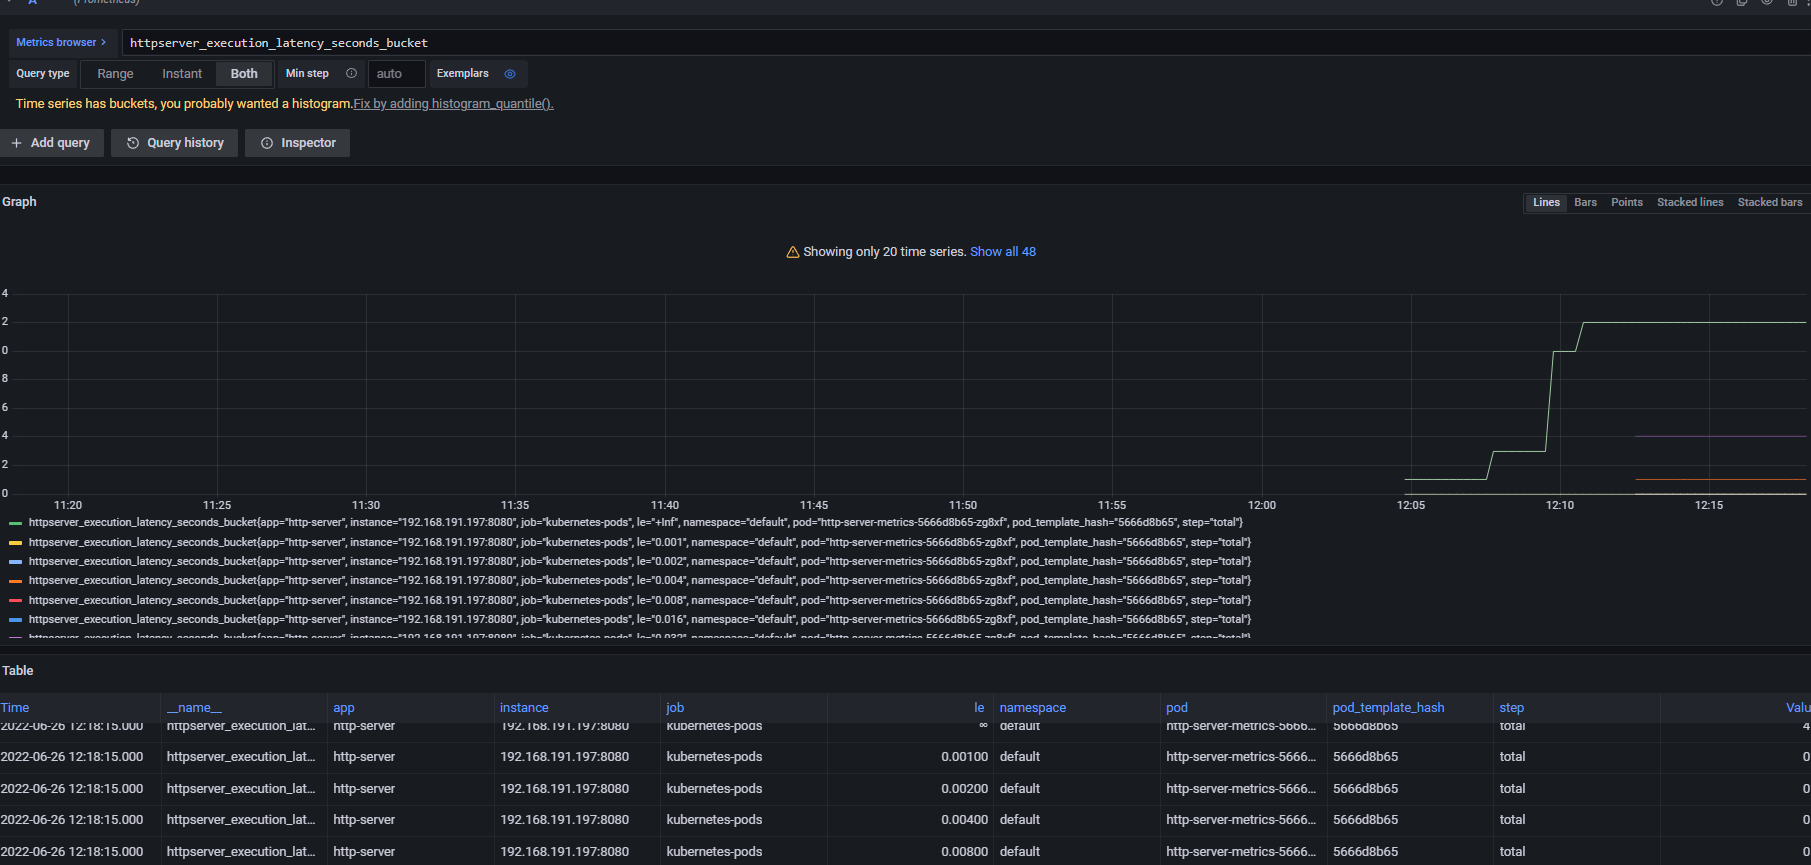Click the Add query button

pos(52,143)
